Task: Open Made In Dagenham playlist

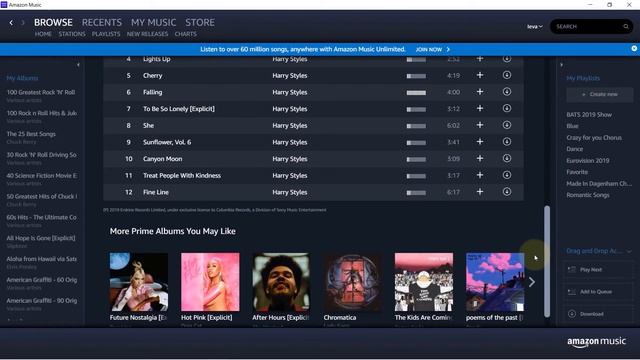Action: (599, 184)
